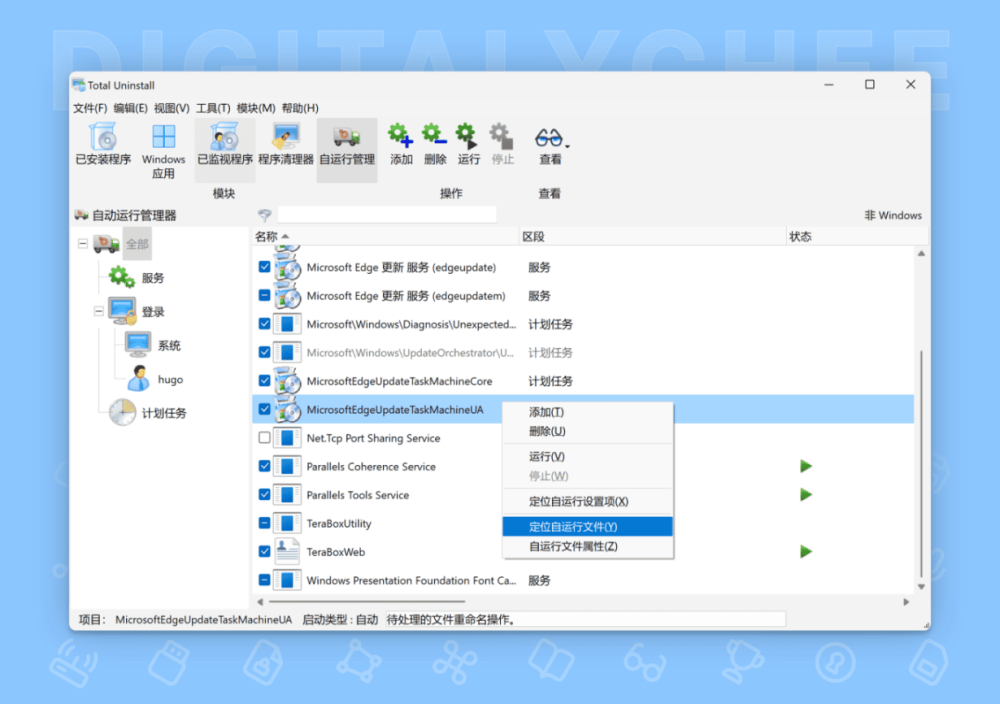Toggle the 非 Windows filter
The height and width of the screenshot is (704, 1000).
(893, 216)
